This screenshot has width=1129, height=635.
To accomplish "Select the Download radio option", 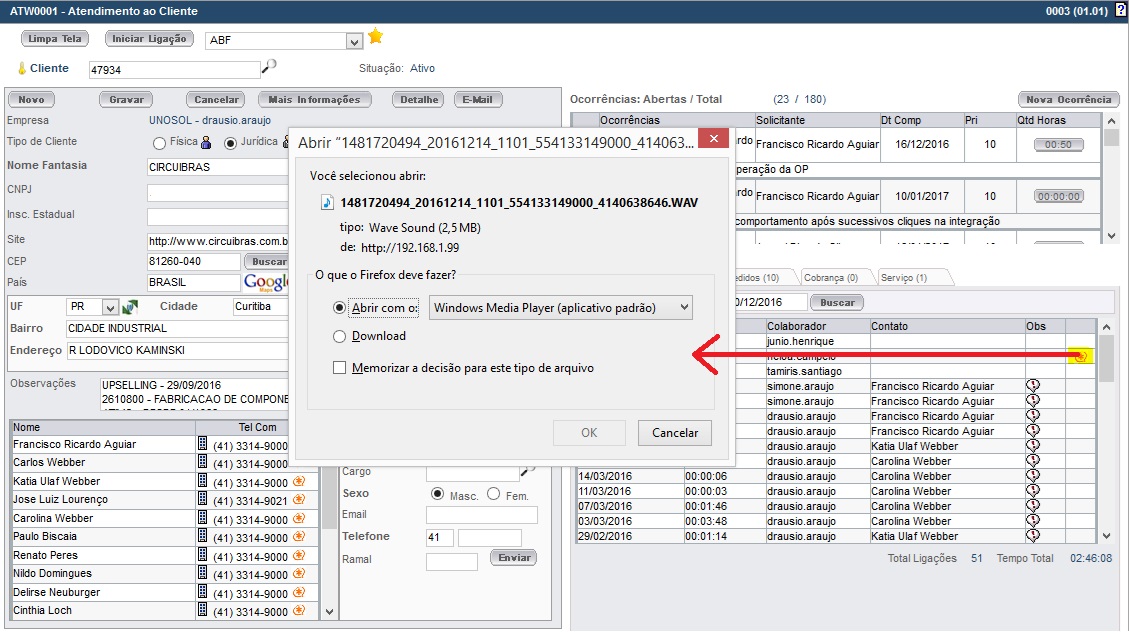I will [x=340, y=337].
